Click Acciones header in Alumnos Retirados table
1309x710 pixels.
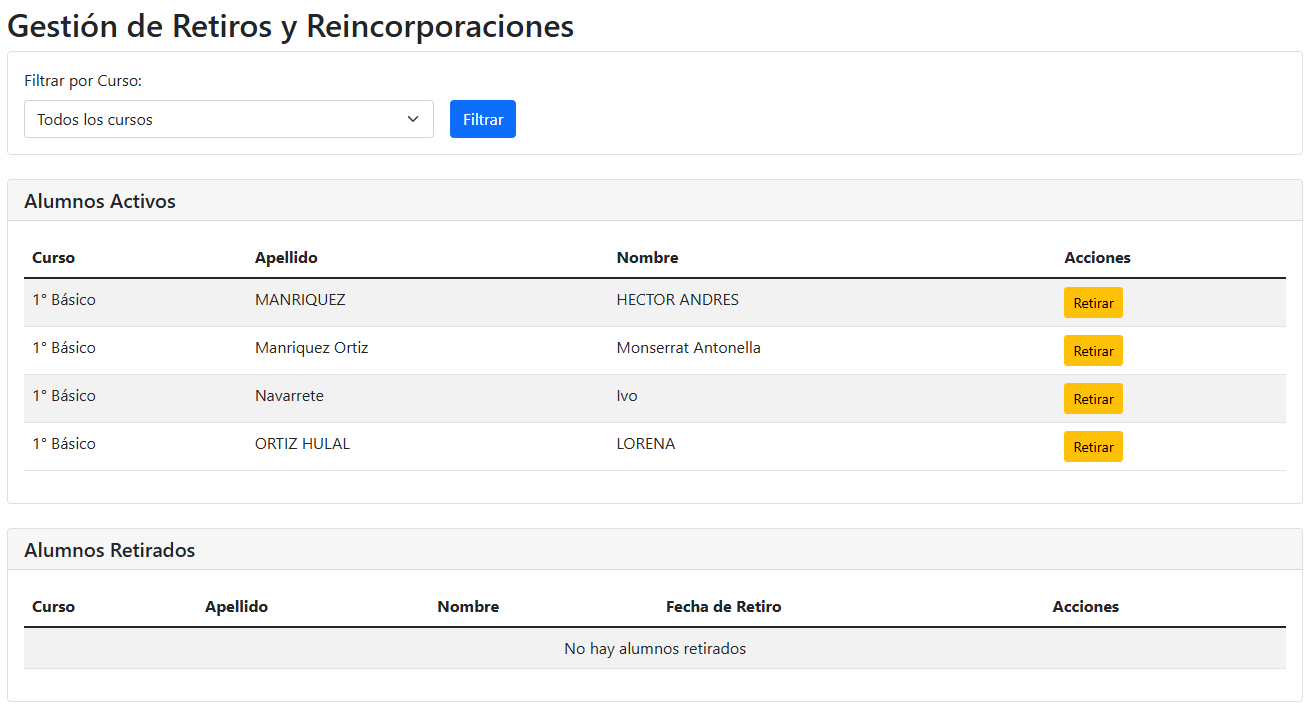pyautogui.click(x=1085, y=606)
